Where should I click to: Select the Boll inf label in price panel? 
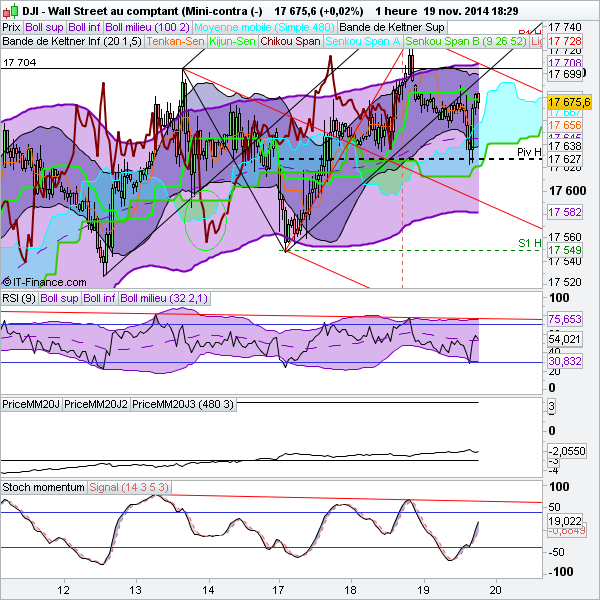pos(84,28)
